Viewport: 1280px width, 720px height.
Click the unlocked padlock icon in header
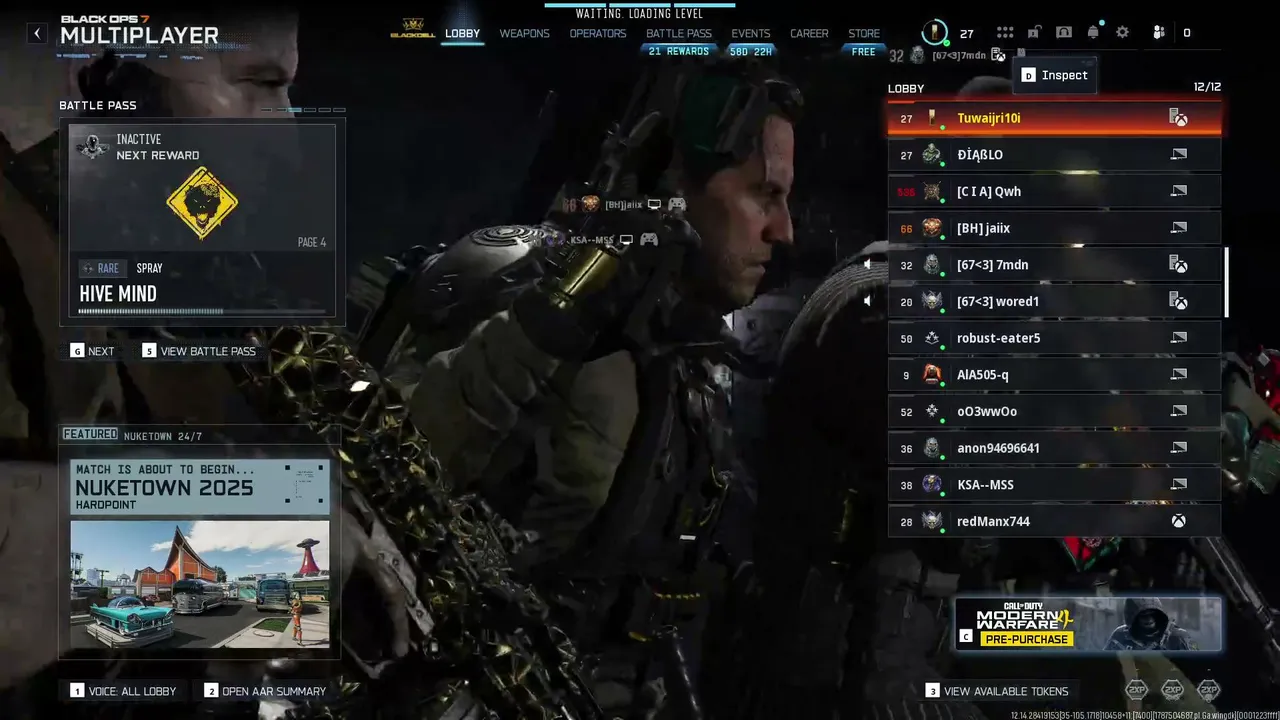point(1035,33)
